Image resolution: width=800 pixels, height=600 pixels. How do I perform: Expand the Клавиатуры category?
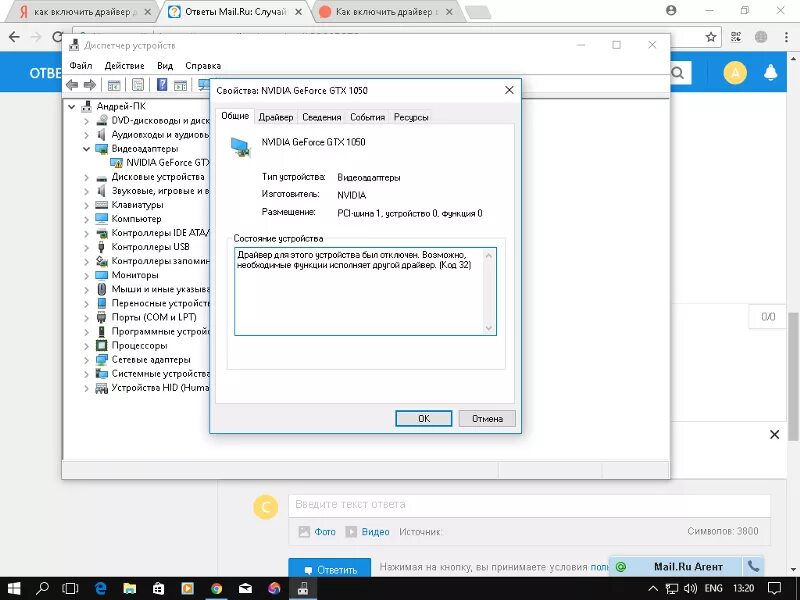(x=86, y=205)
